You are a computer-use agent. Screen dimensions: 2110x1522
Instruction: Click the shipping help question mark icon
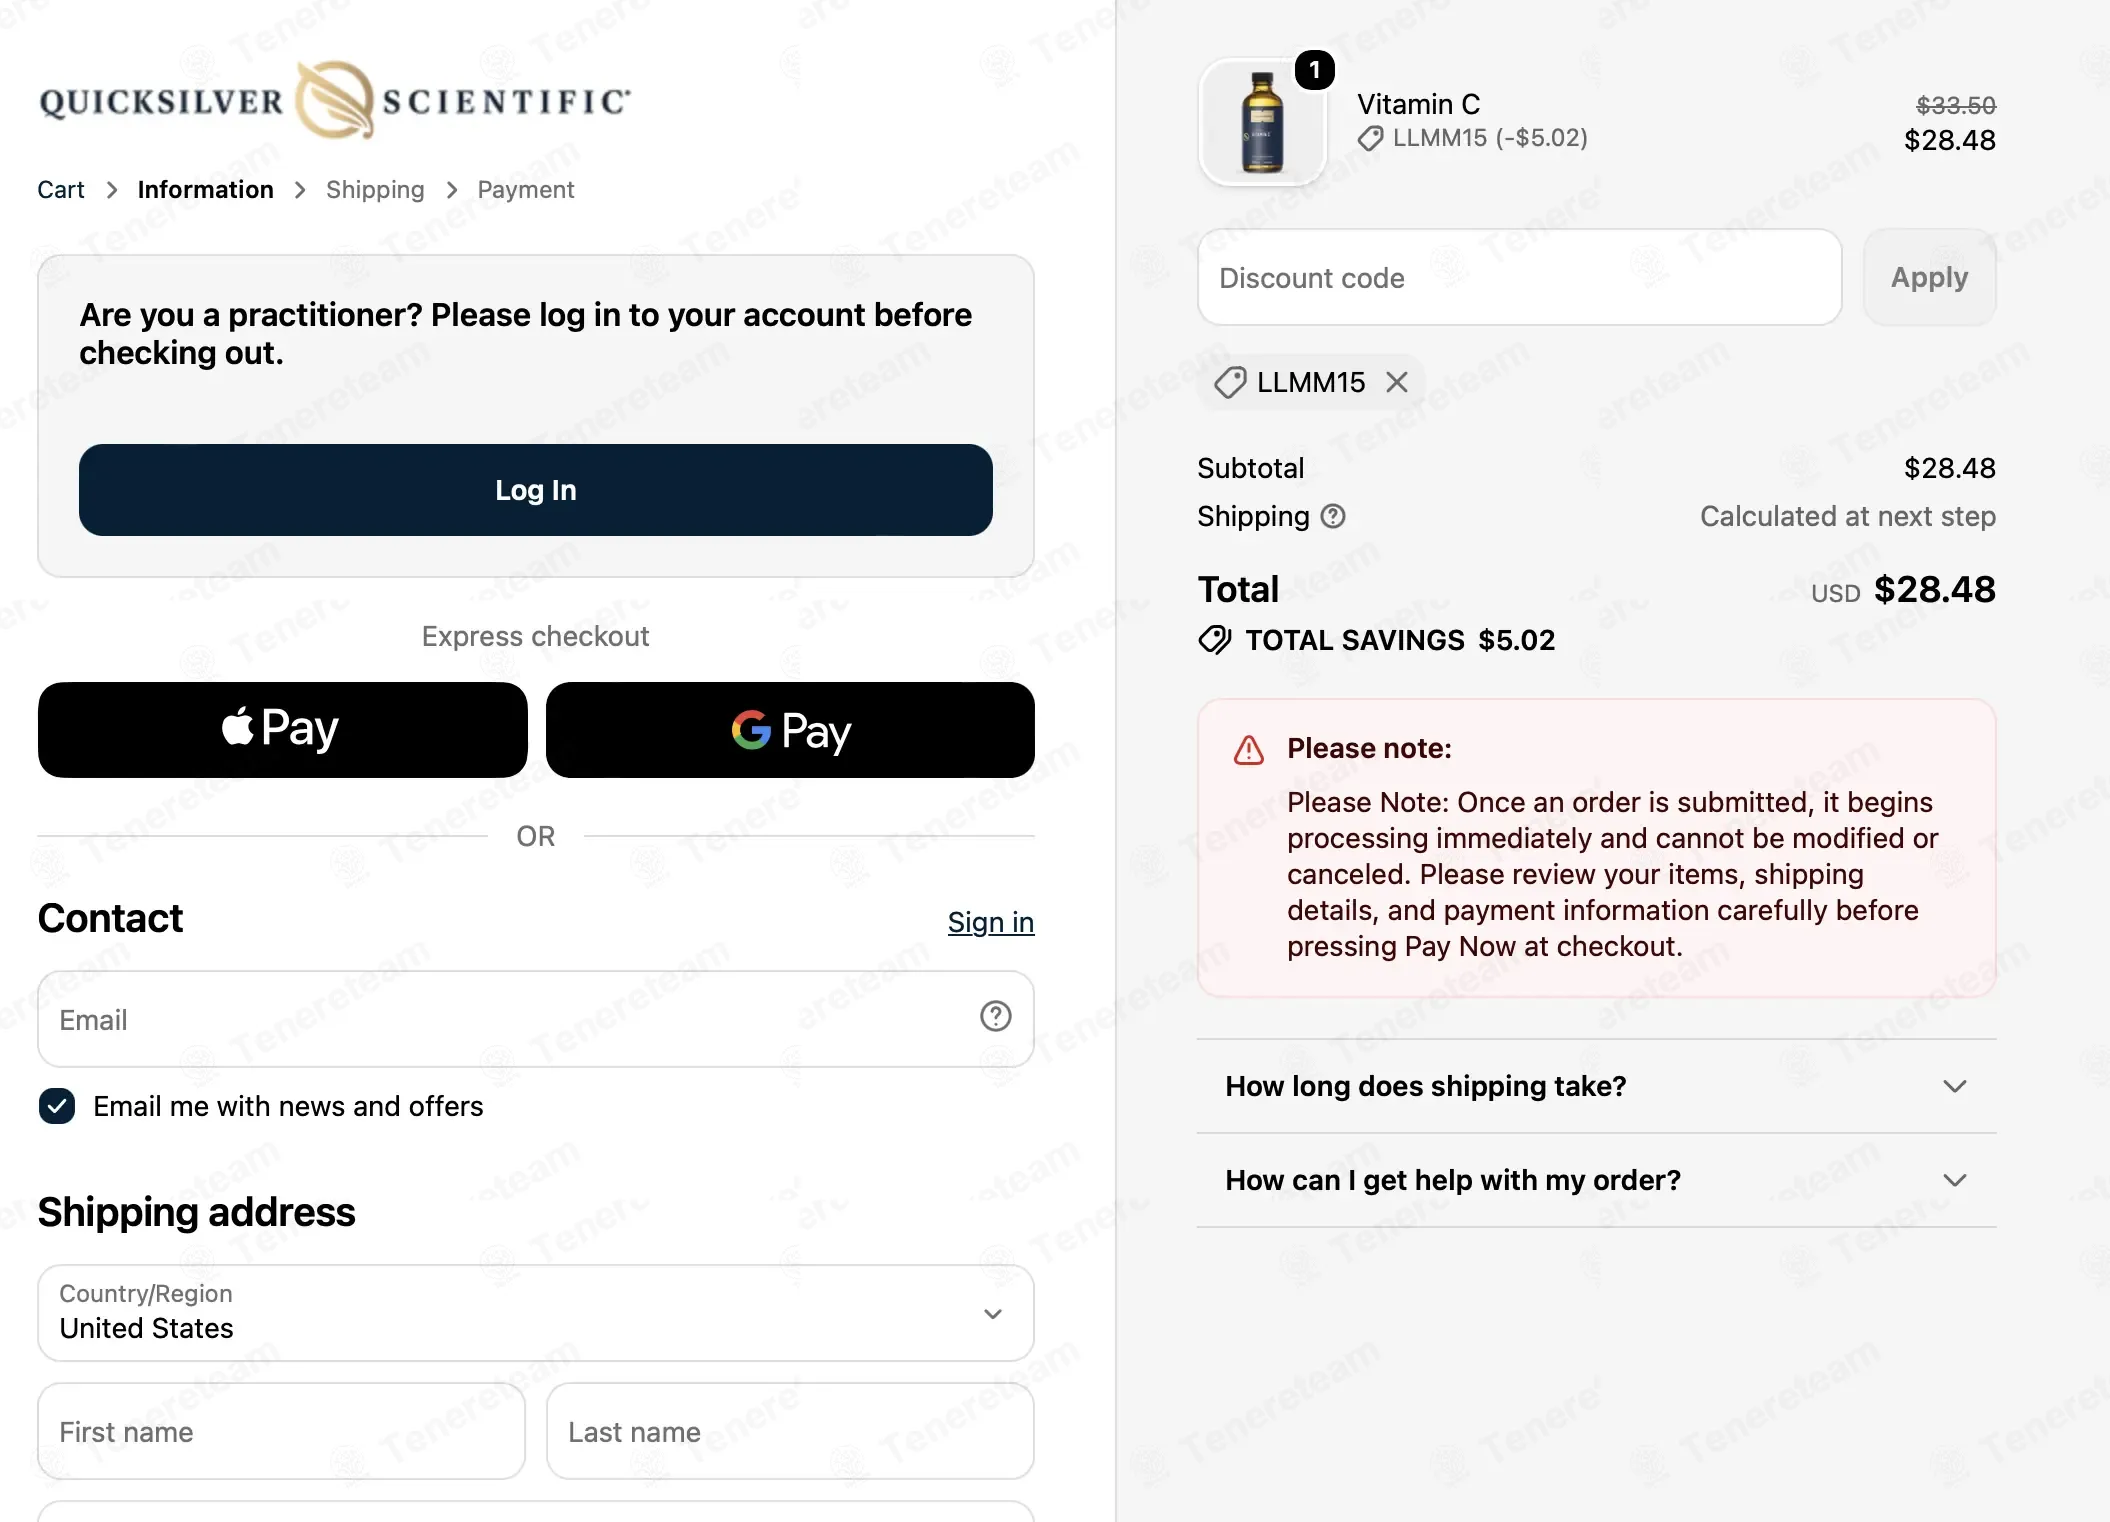(1333, 516)
